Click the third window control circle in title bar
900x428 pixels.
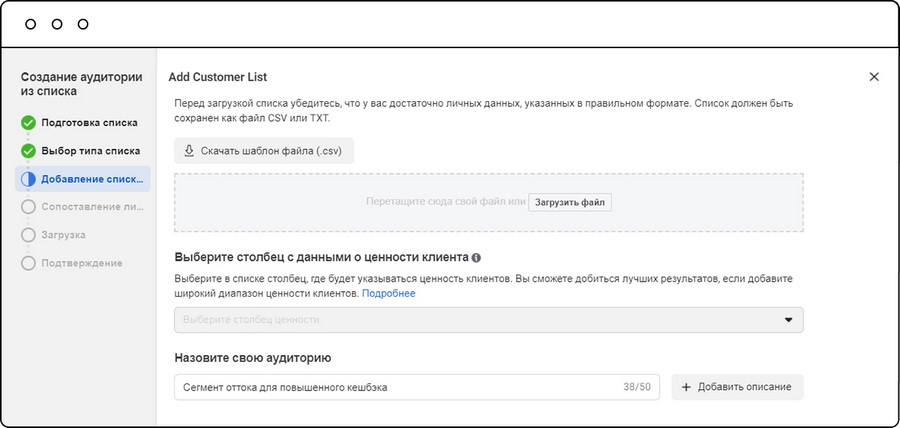[x=83, y=24]
